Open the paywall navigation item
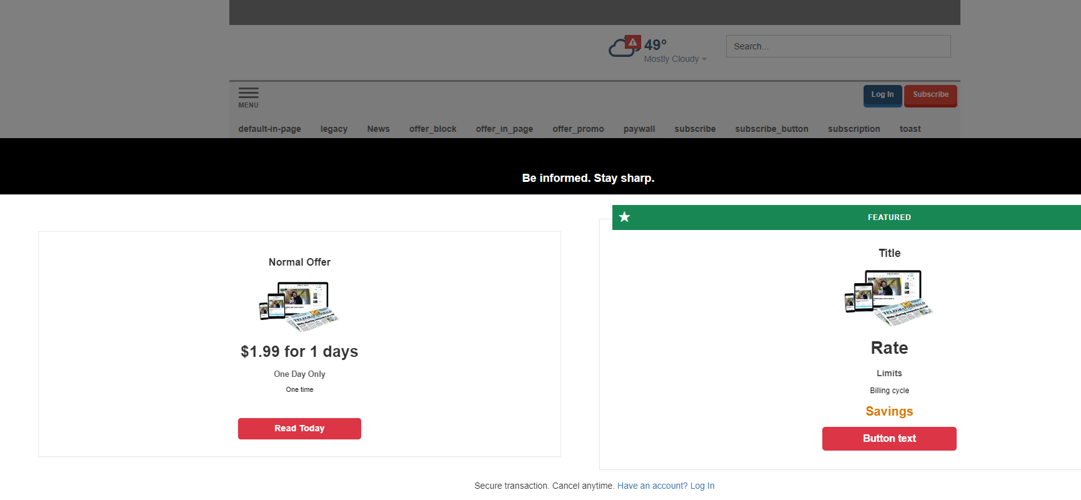This screenshot has width=1081, height=500. (639, 129)
